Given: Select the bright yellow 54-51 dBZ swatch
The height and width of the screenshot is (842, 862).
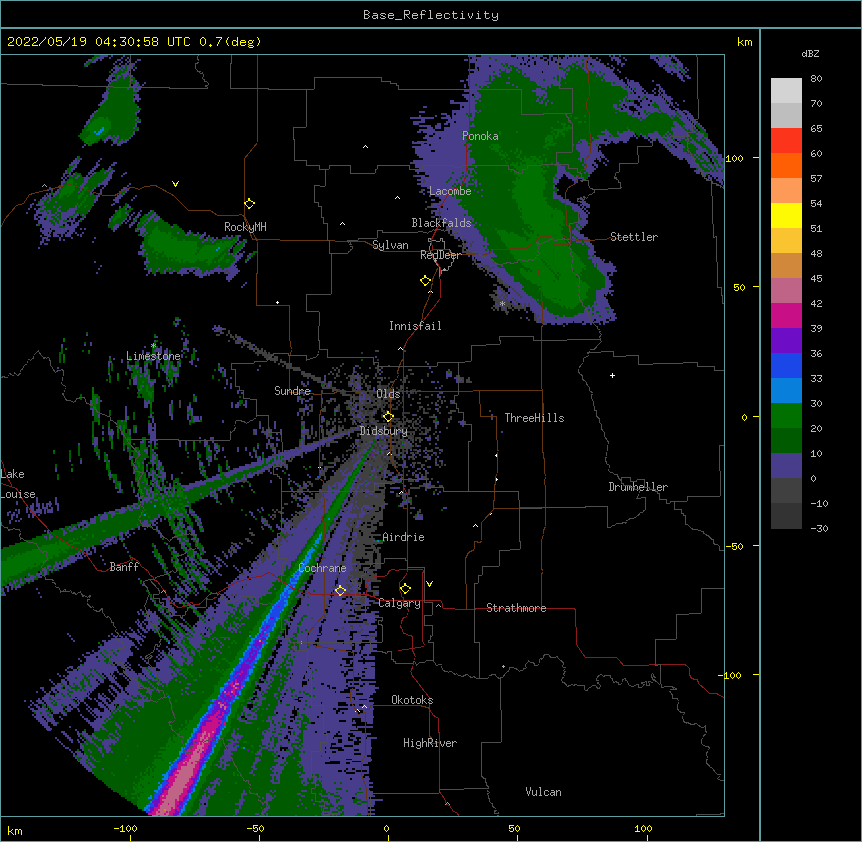Looking at the screenshot, I should coord(786,215).
